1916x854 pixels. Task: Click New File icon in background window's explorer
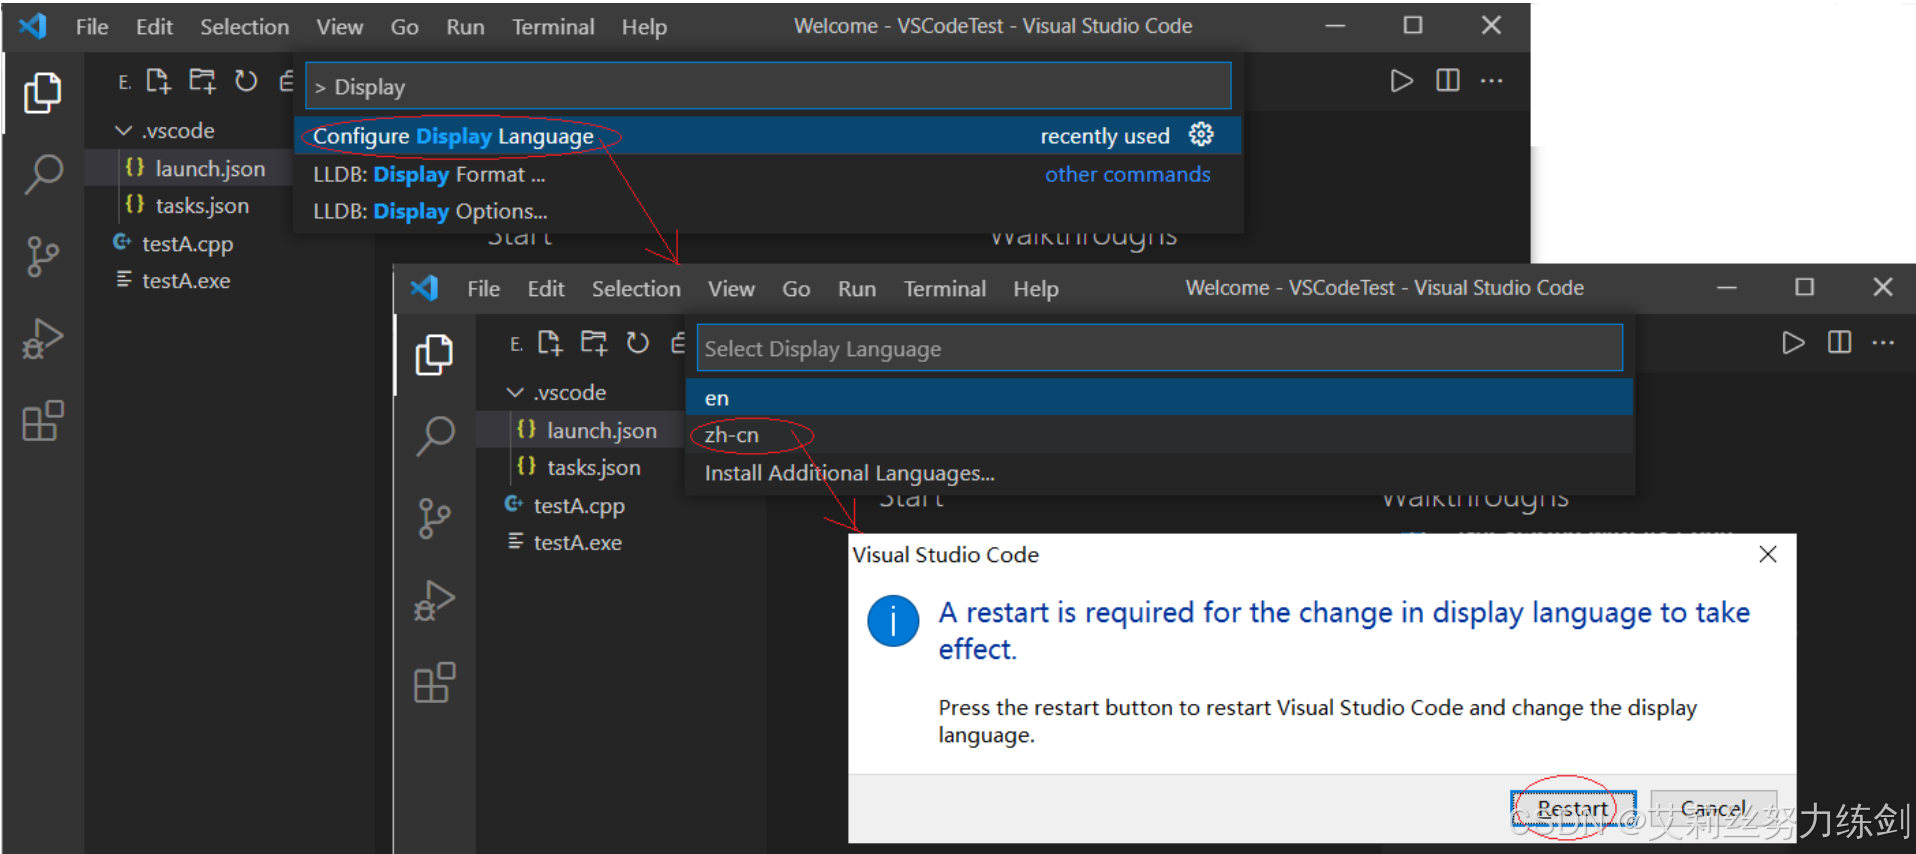pos(158,81)
